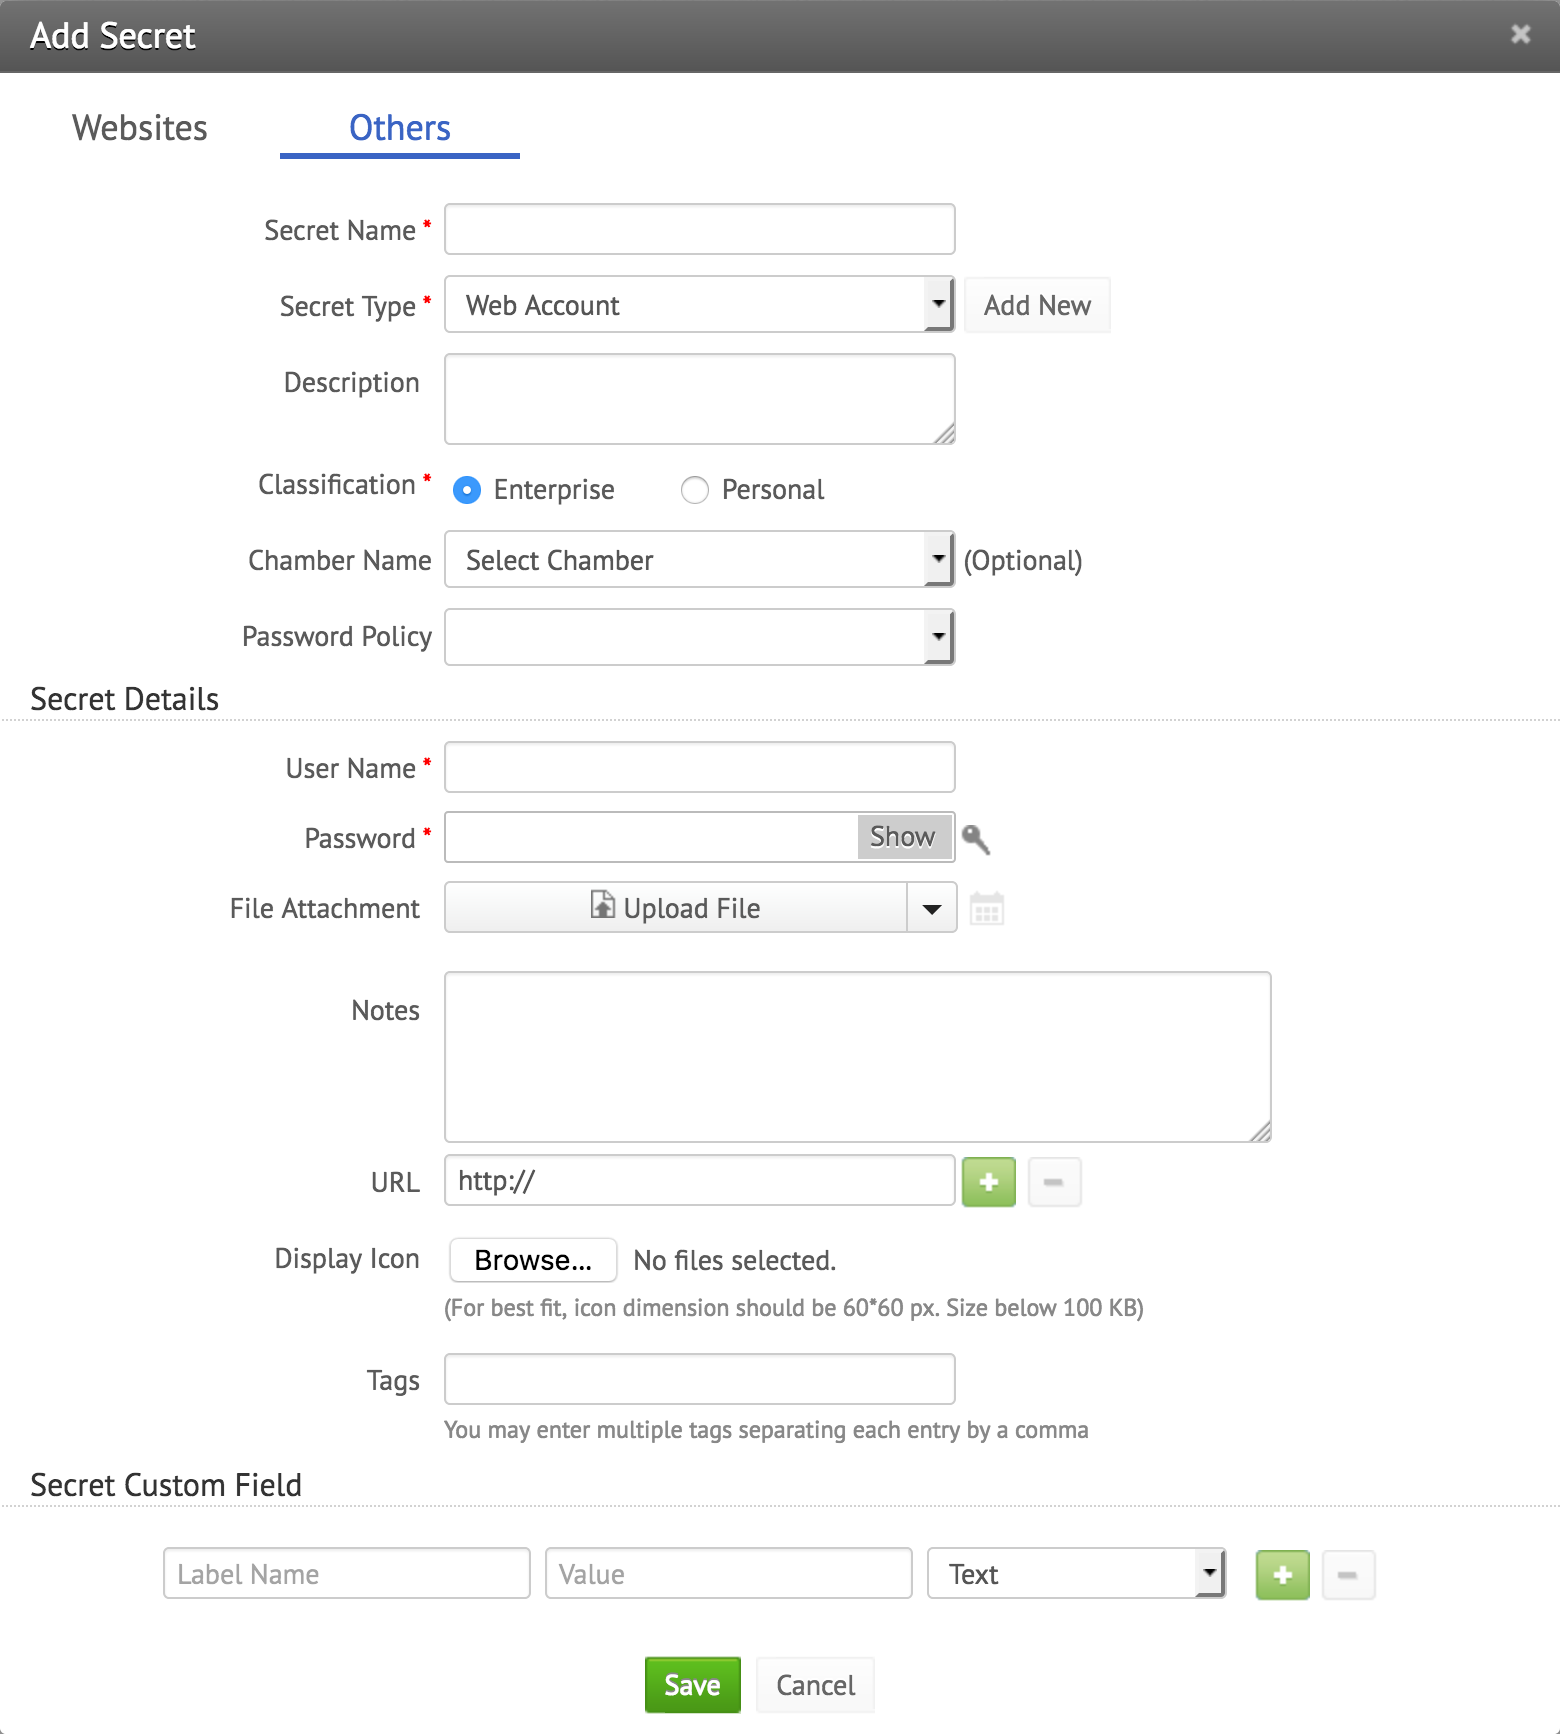The image size is (1560, 1734).
Task: Click Add New secret type button
Action: tap(1037, 305)
